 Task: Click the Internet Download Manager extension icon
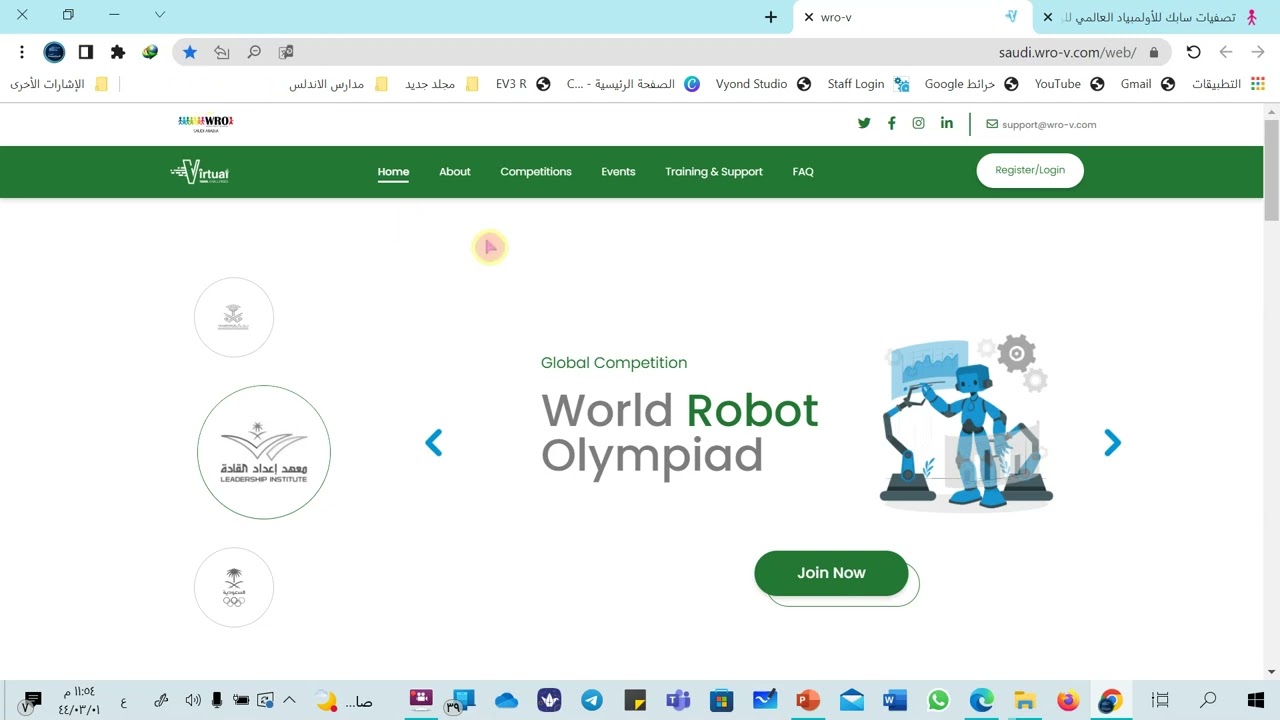coord(150,52)
